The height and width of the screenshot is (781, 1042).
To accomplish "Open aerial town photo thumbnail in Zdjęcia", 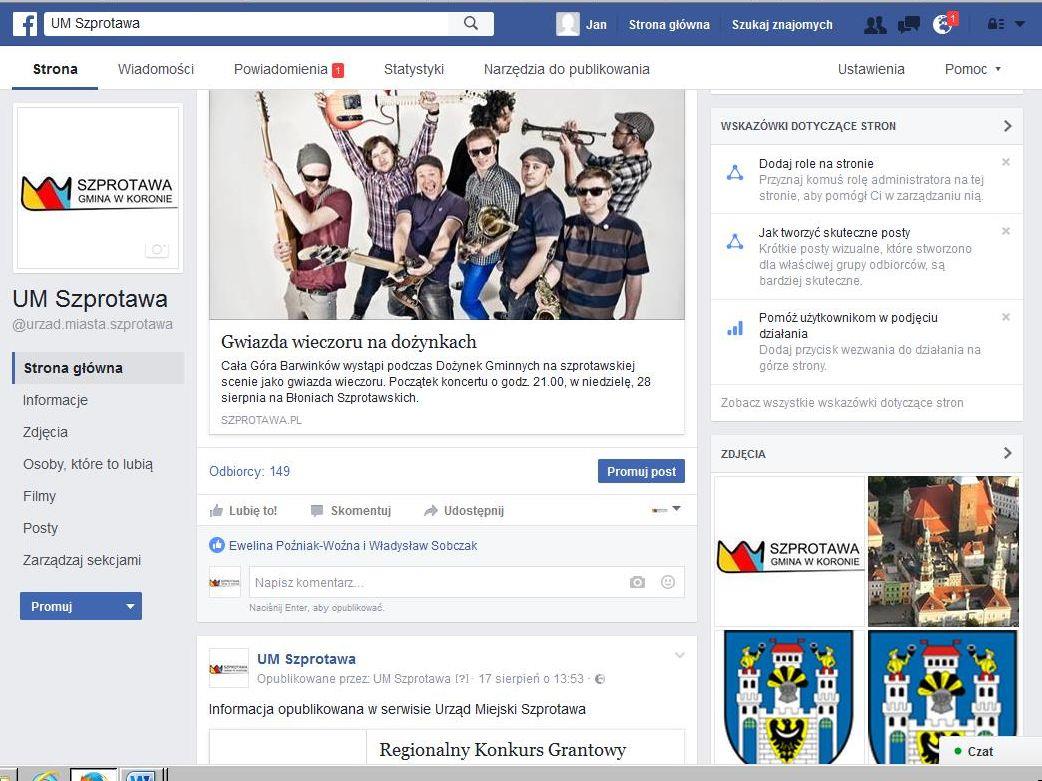I will 943,551.
